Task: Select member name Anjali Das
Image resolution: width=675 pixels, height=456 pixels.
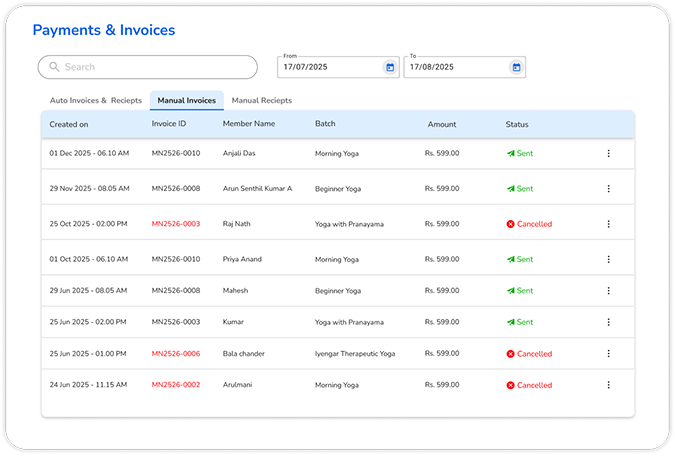Action: [239, 153]
